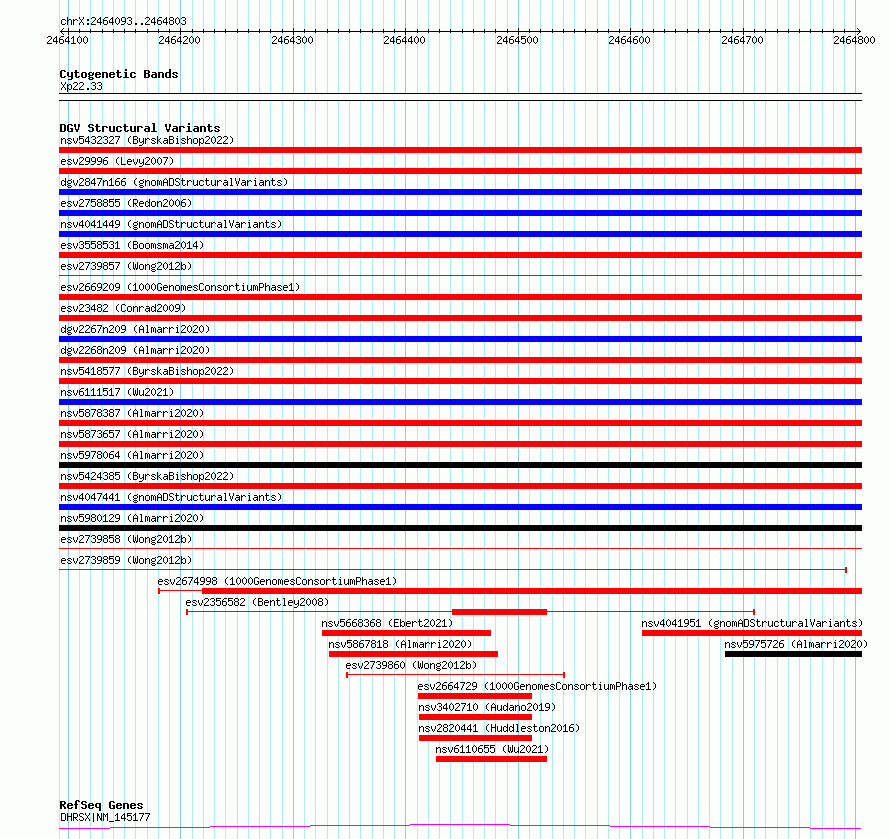Viewport: 890px width, 839px height.
Task: Click the DHRSX|NM_145177 gene label
Action: (105, 817)
